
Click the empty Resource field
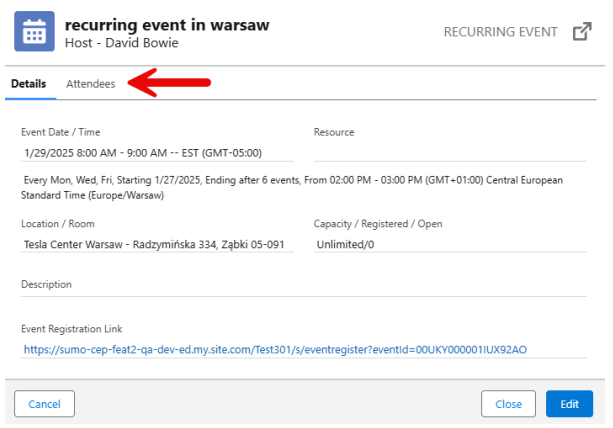click(x=449, y=152)
